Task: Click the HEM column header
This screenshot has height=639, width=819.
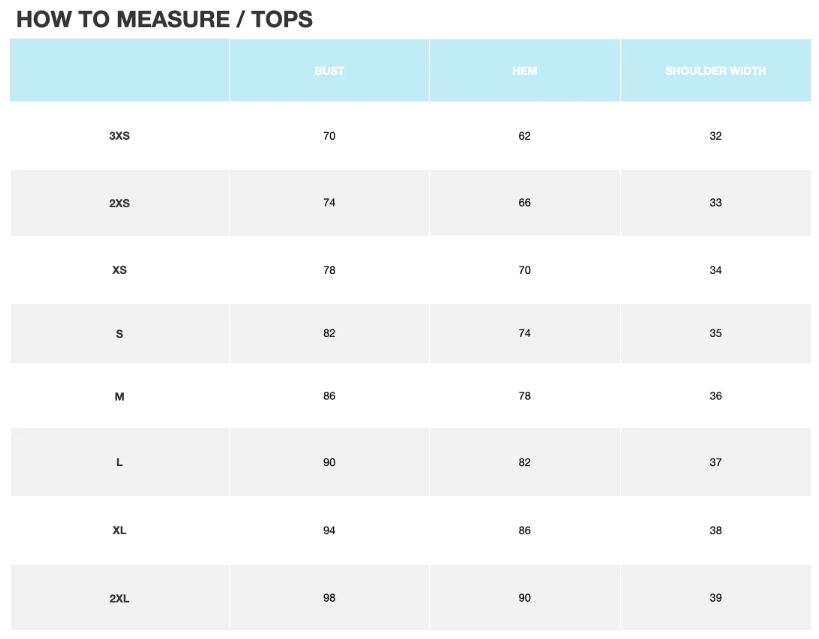Action: pyautogui.click(x=525, y=71)
